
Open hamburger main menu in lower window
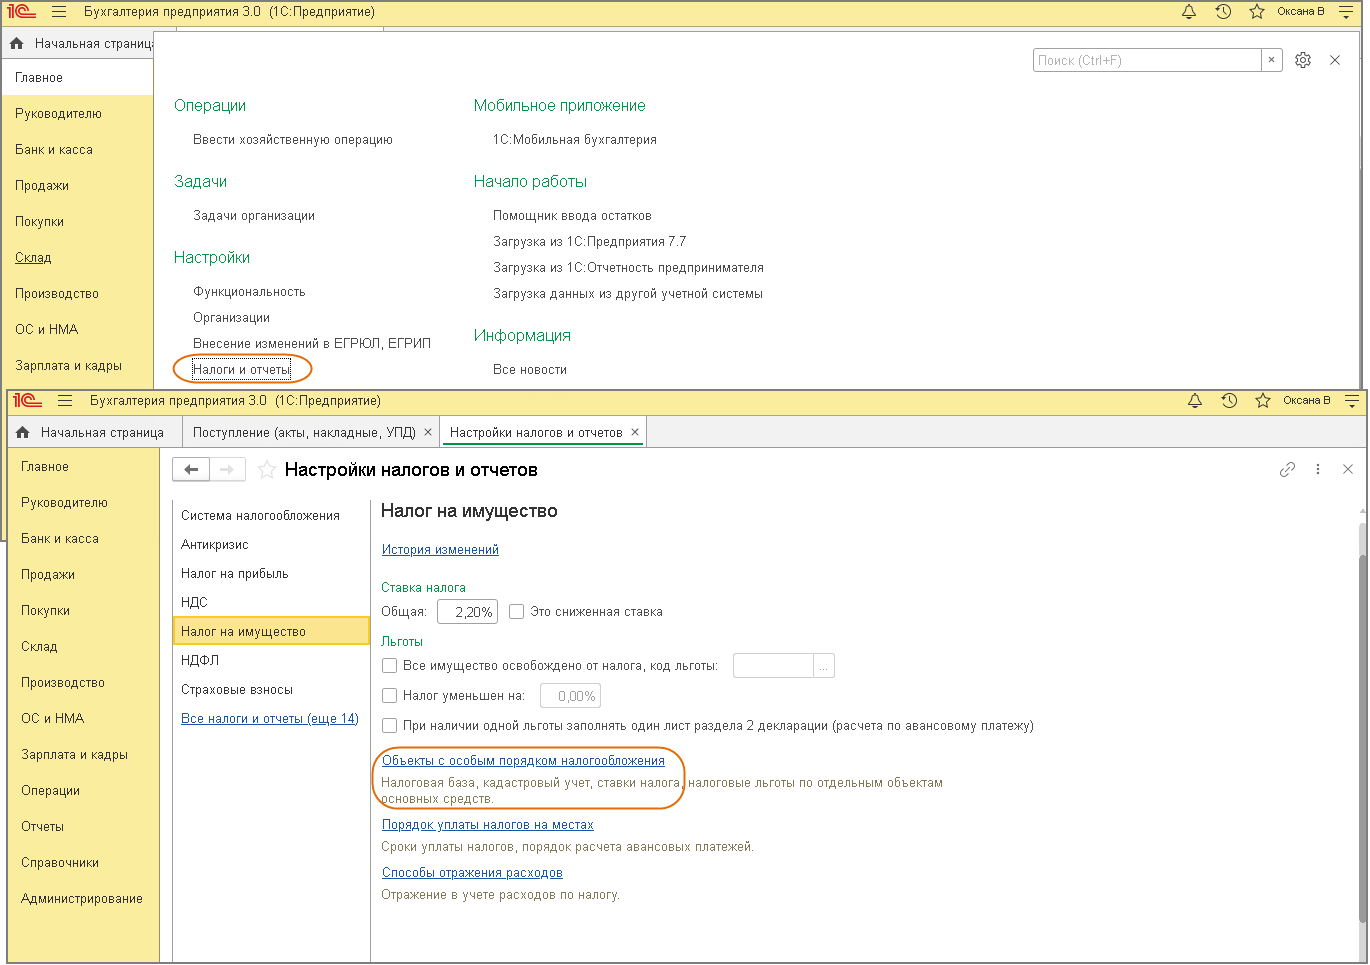[65, 401]
